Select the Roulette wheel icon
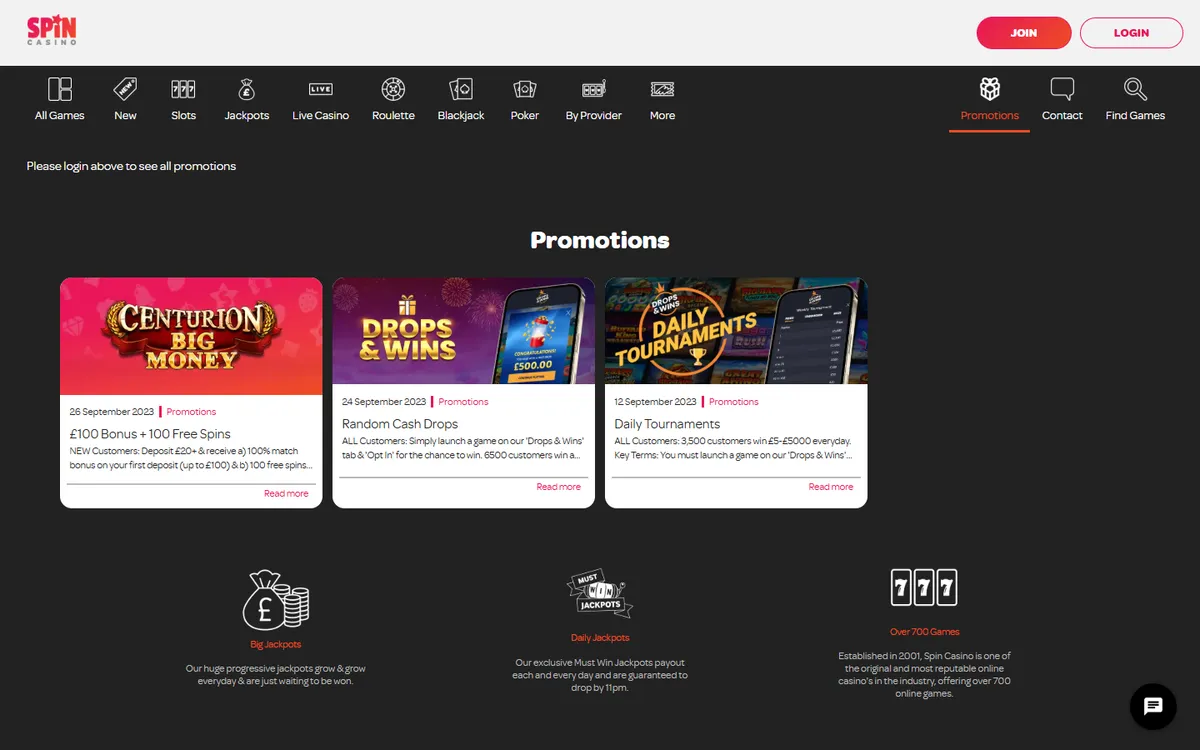This screenshot has width=1200, height=750. tap(394, 89)
